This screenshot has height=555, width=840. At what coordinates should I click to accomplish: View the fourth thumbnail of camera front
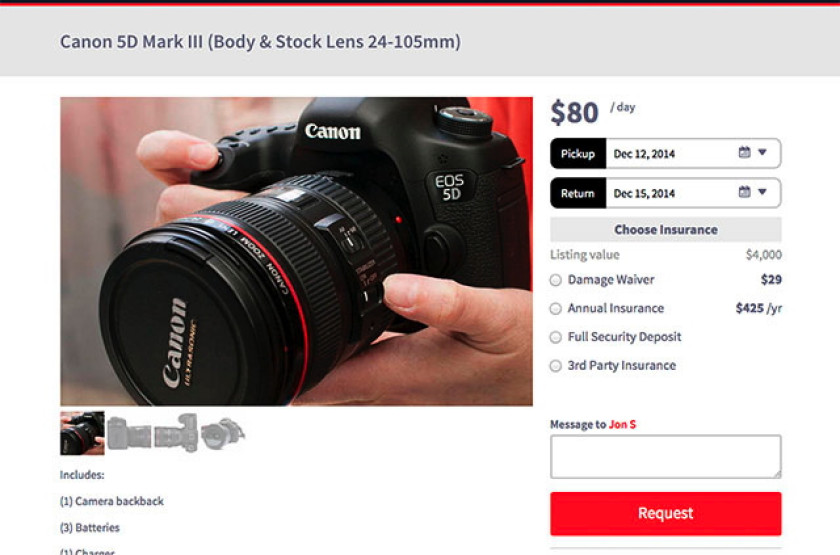pyautogui.click(x=223, y=433)
